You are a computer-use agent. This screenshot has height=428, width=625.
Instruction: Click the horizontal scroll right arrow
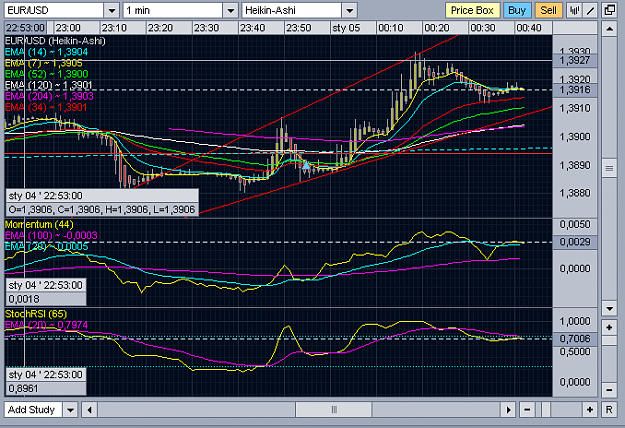pos(508,410)
